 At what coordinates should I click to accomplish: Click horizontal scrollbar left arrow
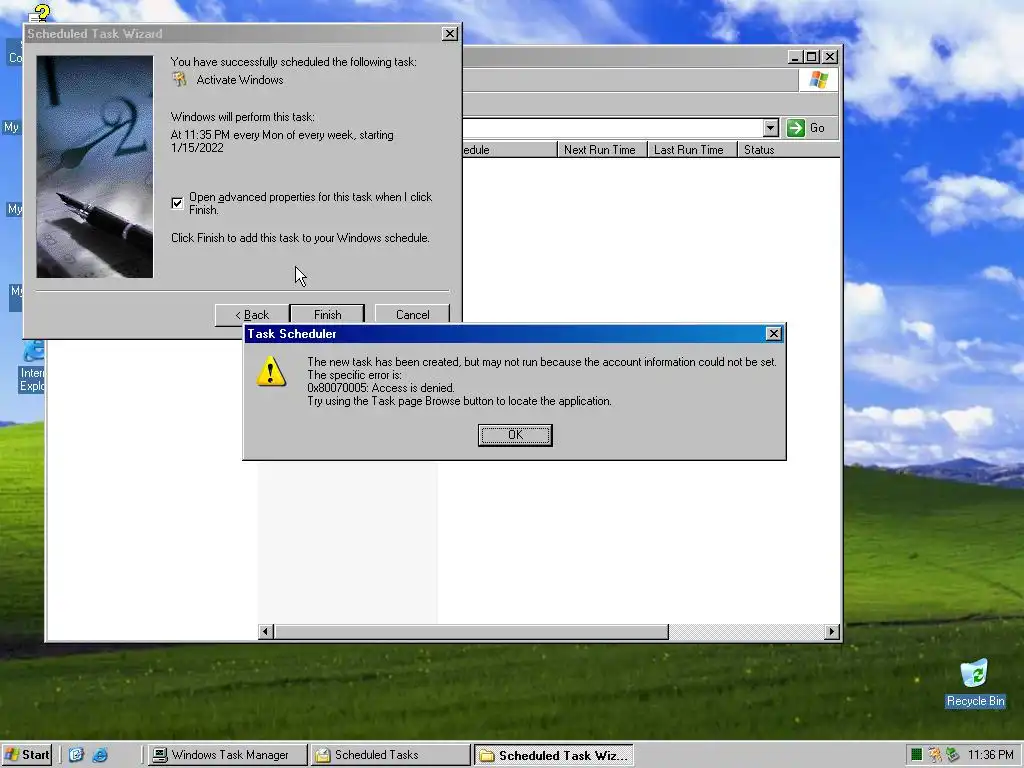(266, 632)
